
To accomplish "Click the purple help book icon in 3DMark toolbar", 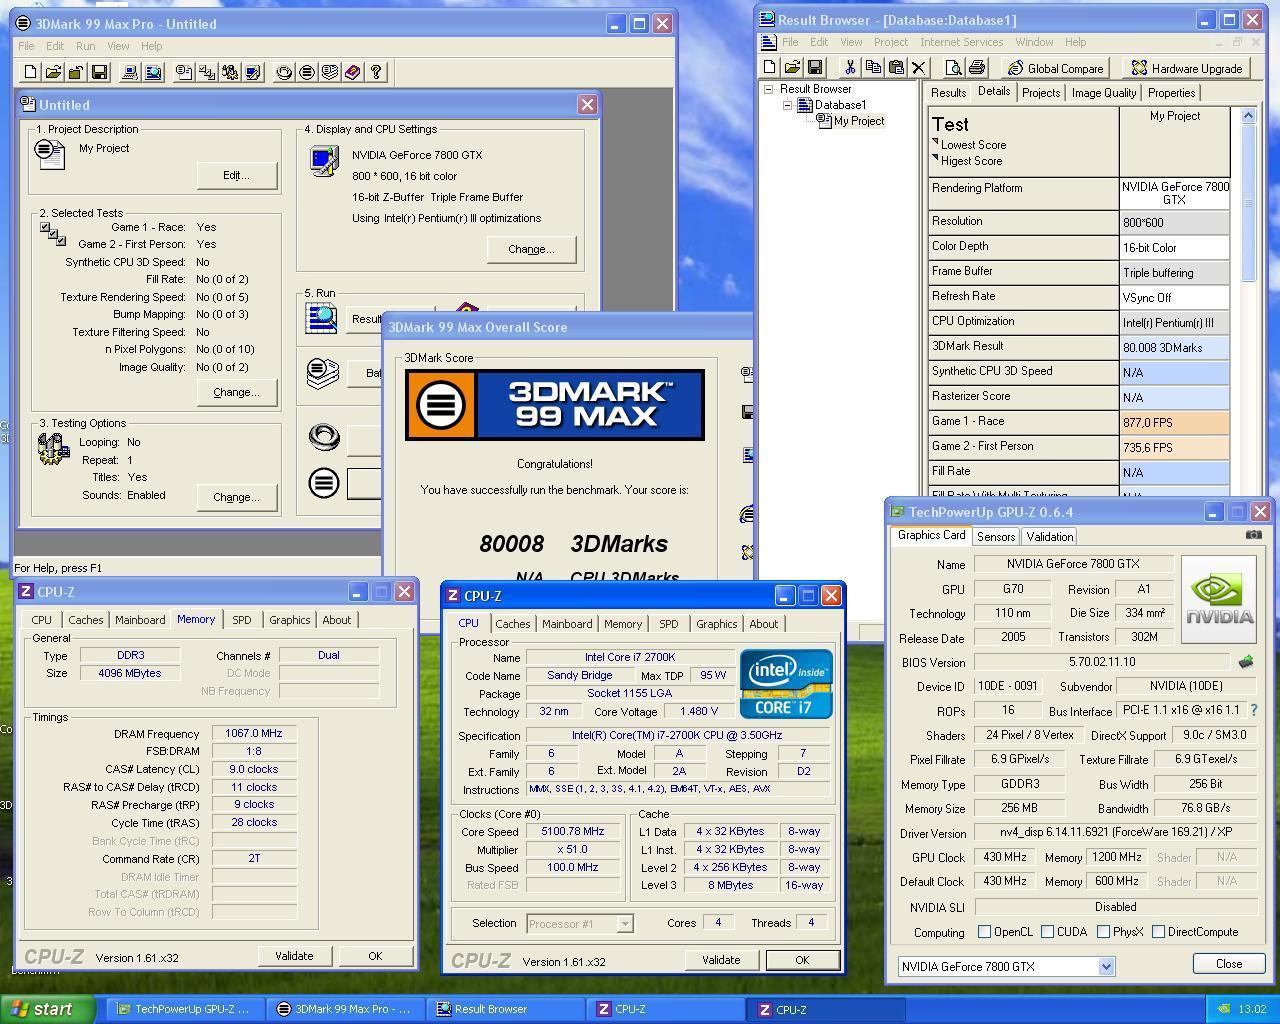I will [353, 72].
